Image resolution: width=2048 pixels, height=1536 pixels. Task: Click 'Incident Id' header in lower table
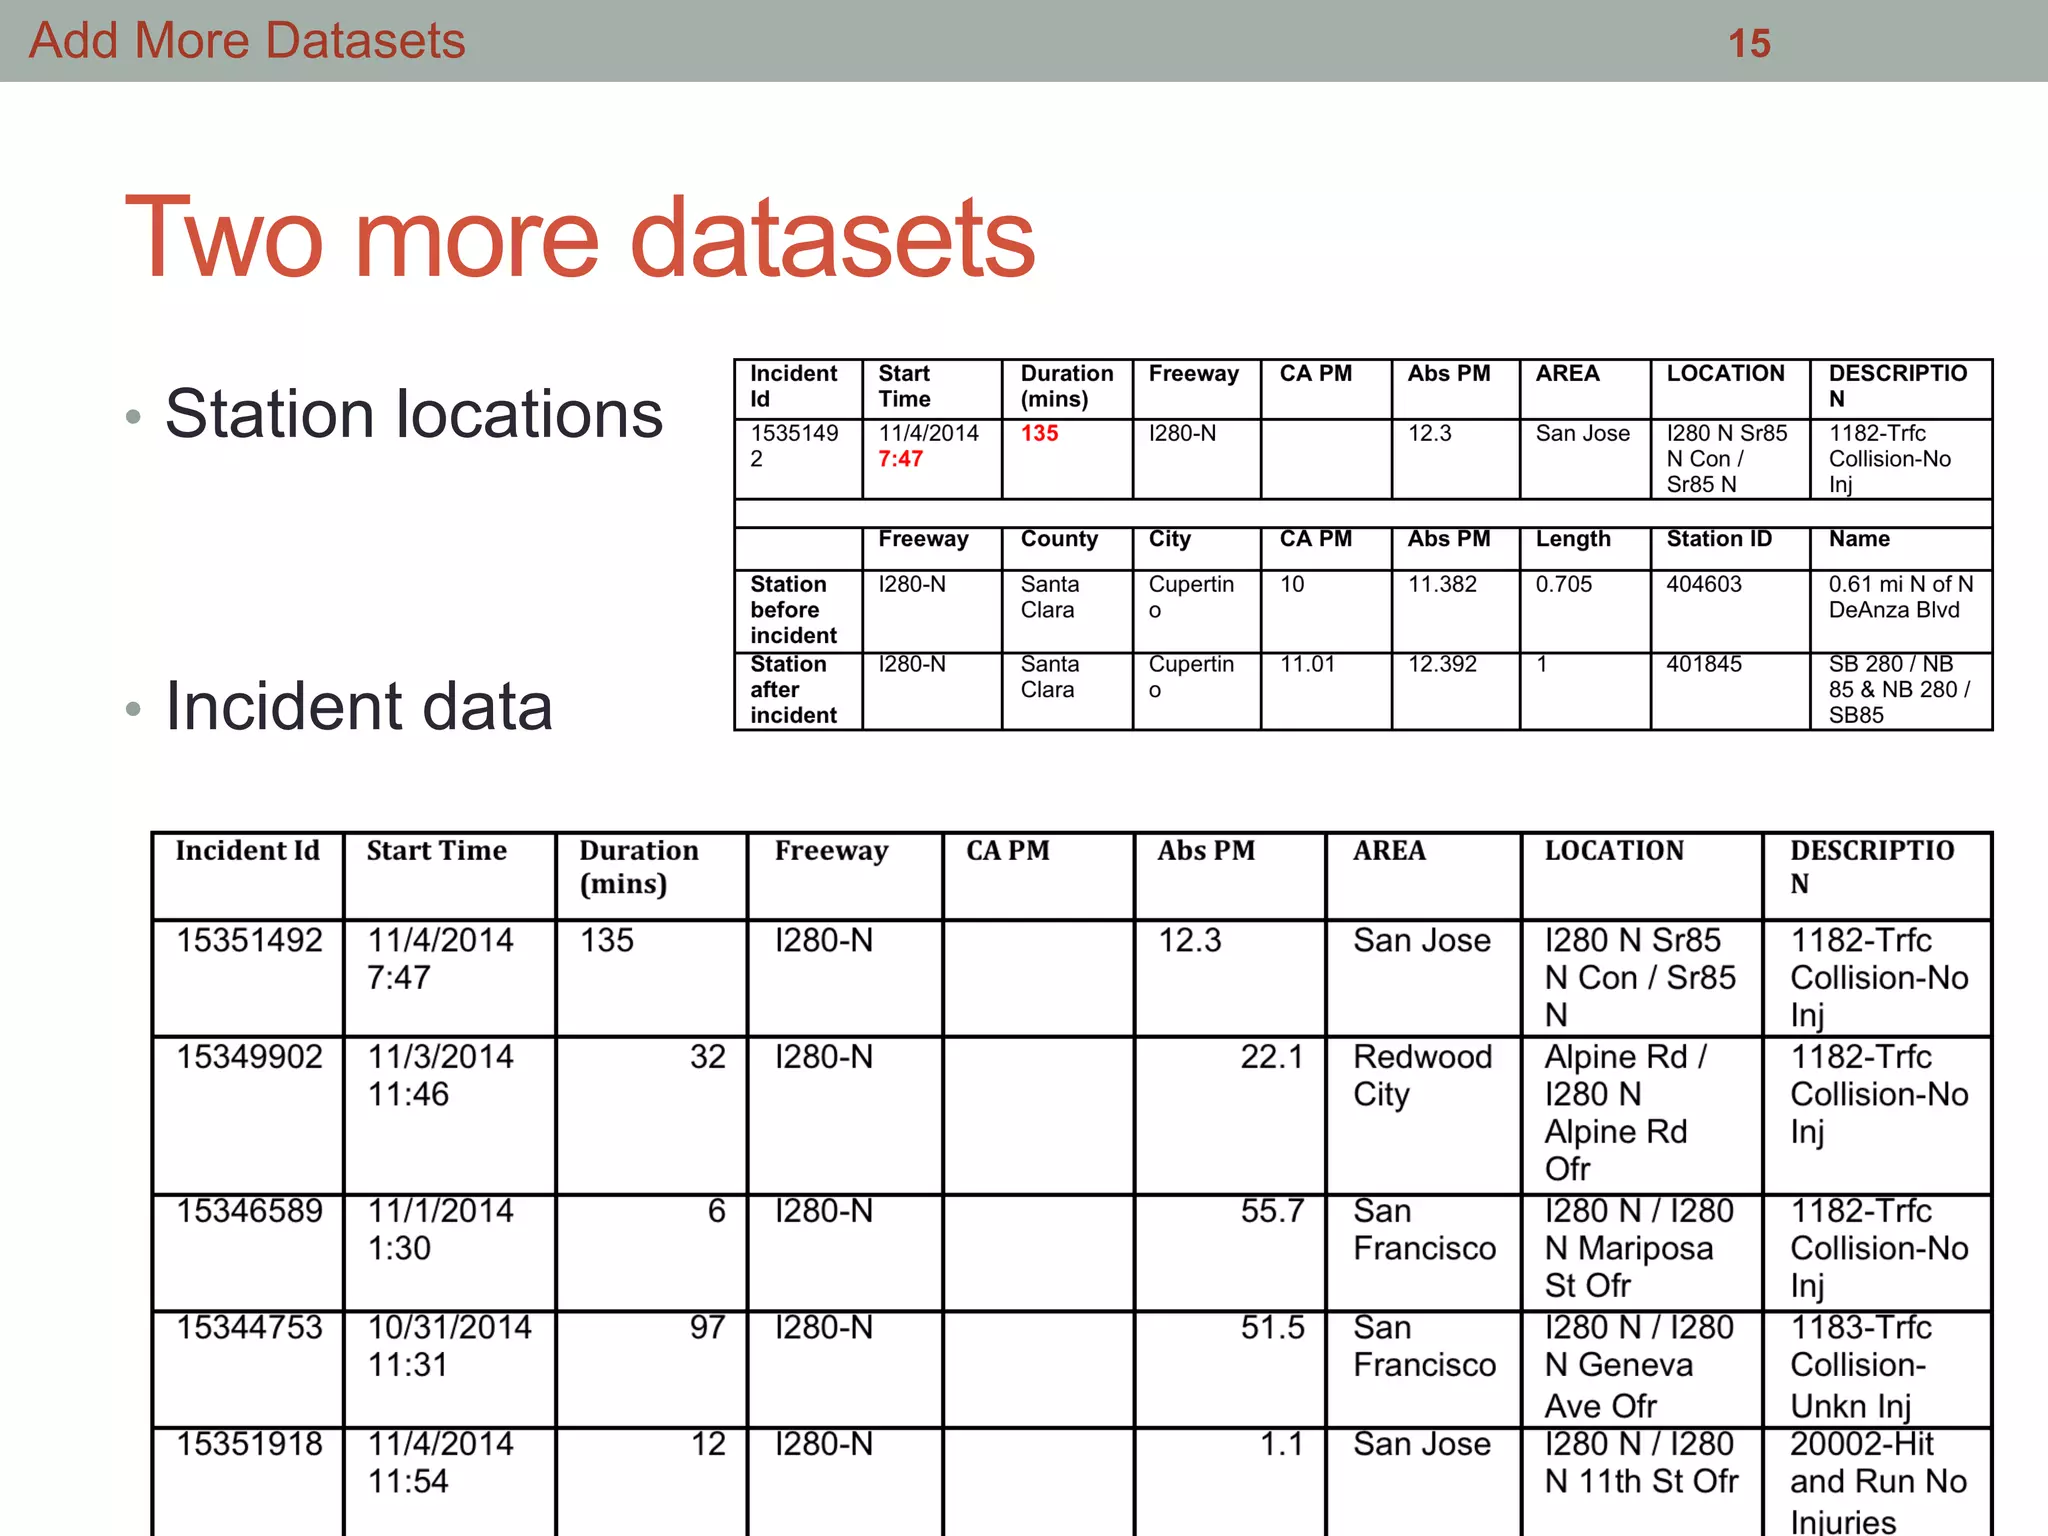tap(248, 851)
